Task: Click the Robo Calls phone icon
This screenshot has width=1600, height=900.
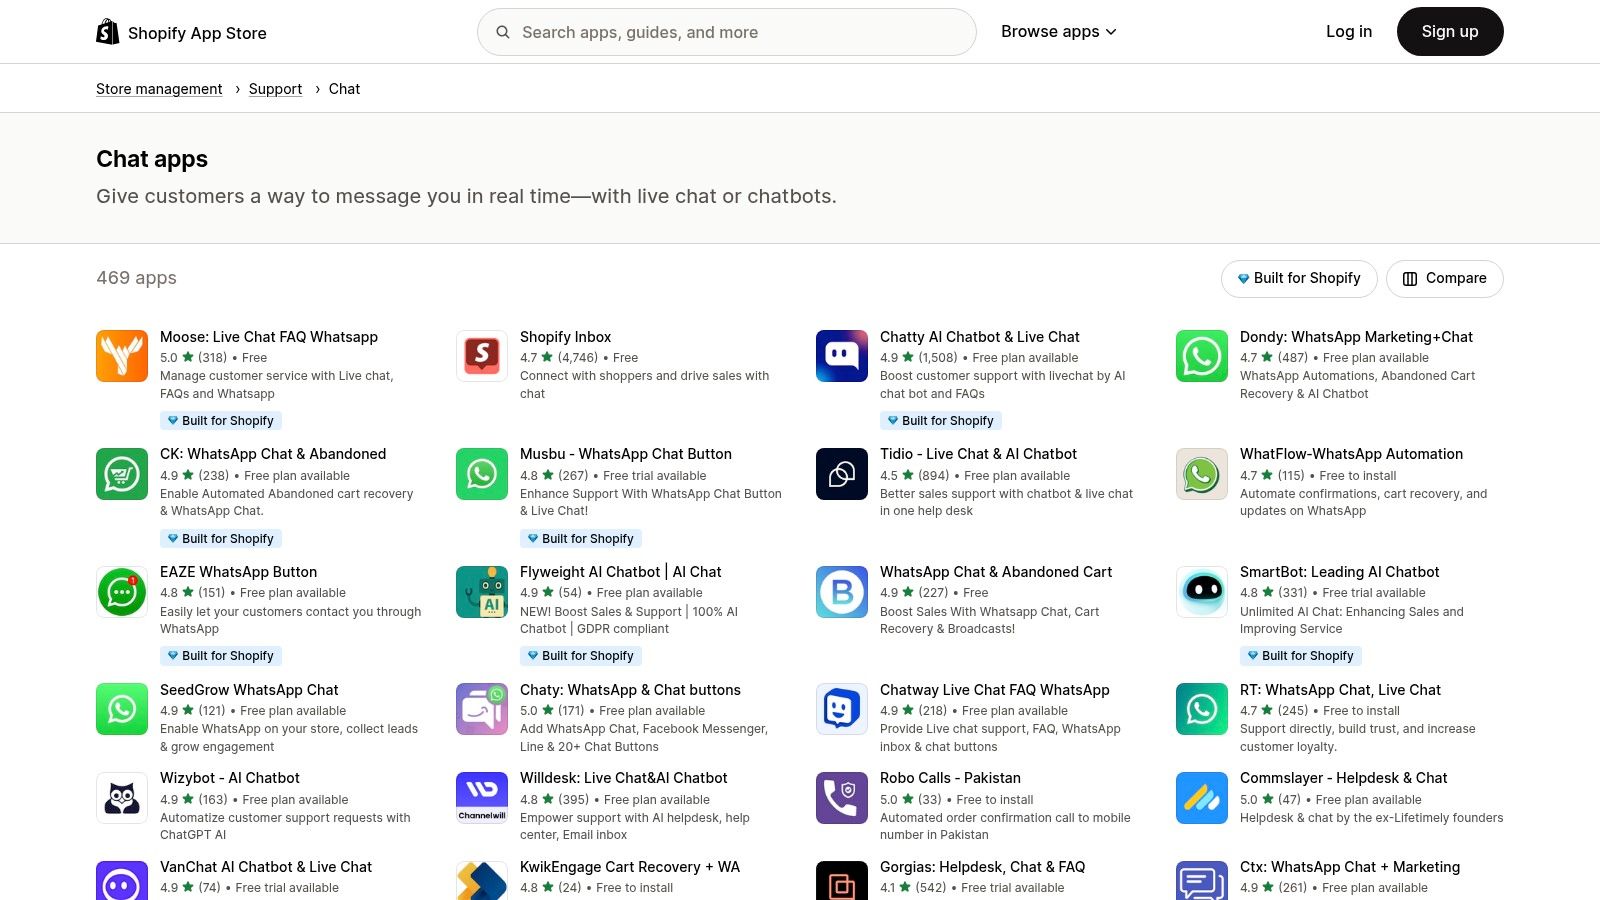Action: coord(841,797)
